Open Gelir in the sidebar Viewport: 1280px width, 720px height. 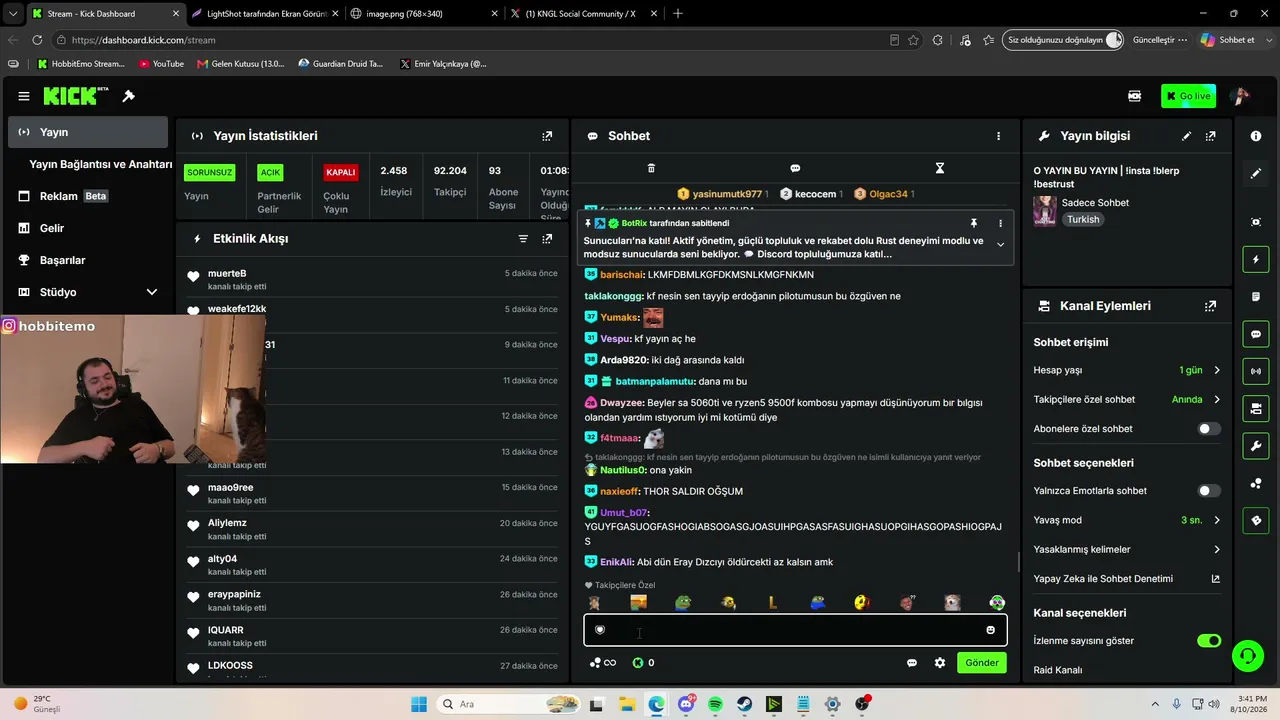click(x=88, y=228)
